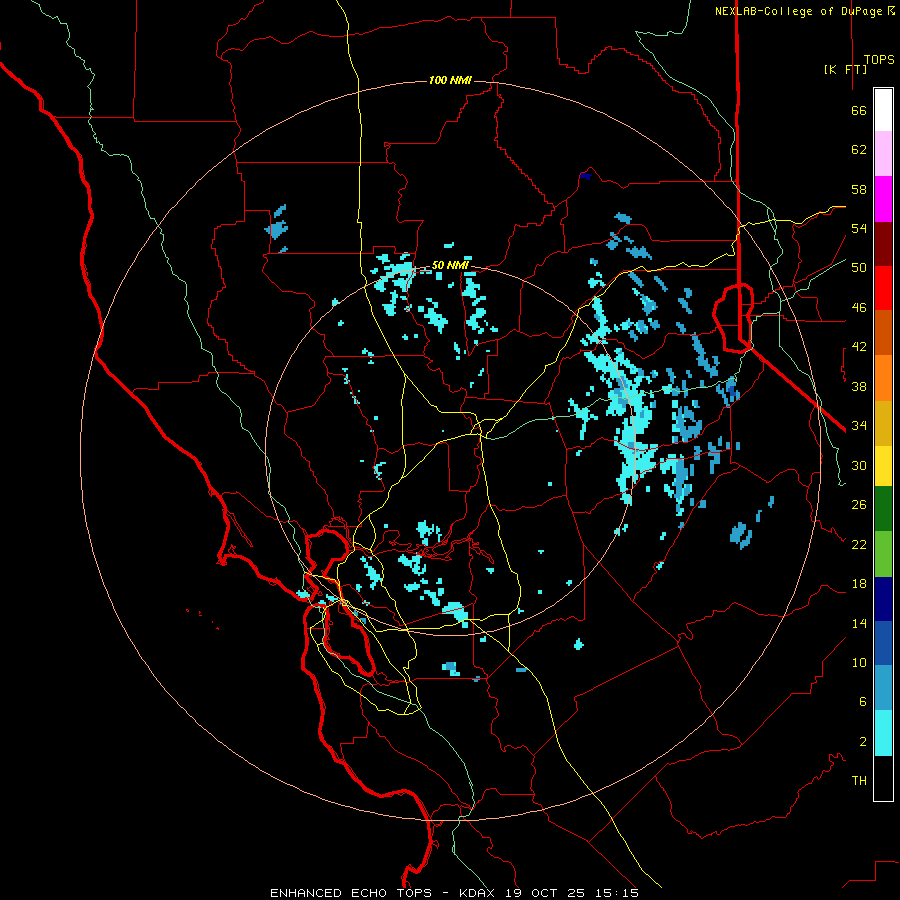Viewport: 900px width, 900px height.
Task: Click the [K FT] units label
Action: [845, 69]
